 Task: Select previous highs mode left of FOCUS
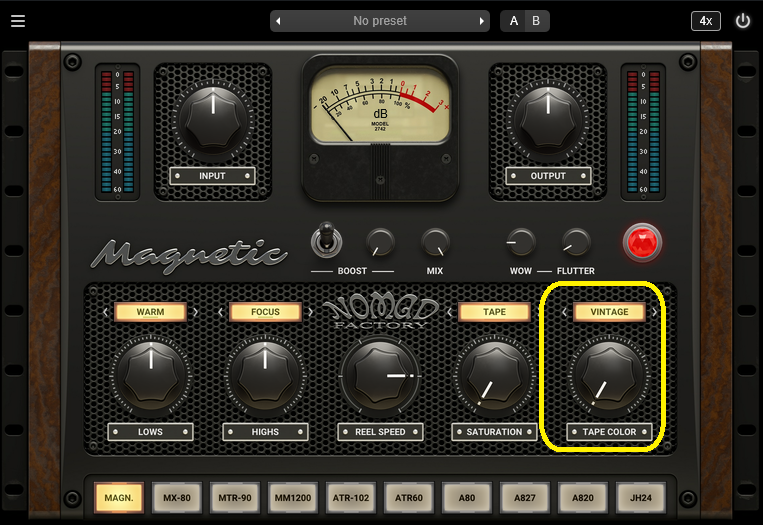coord(220,312)
